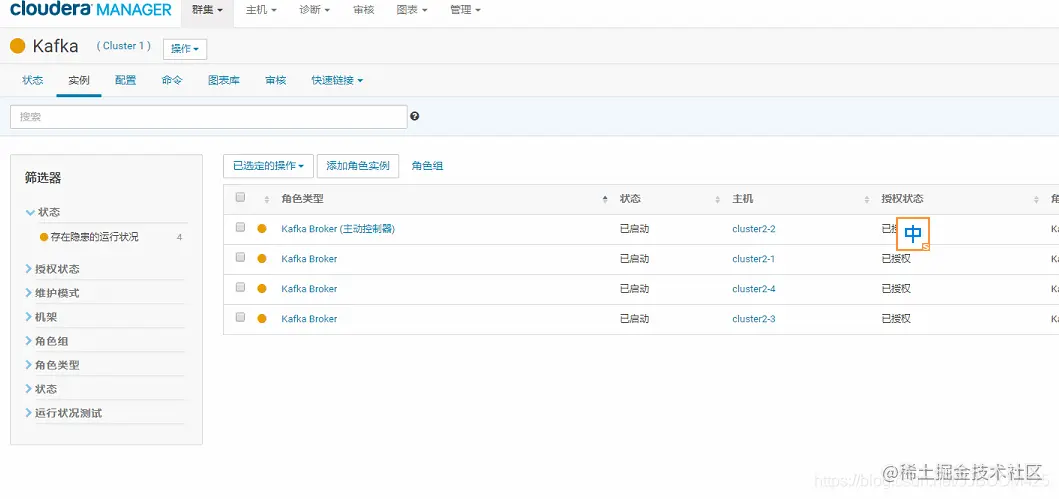The width and height of the screenshot is (1059, 499).
Task: Open the 诊断 dropdown menu
Action: [315, 11]
